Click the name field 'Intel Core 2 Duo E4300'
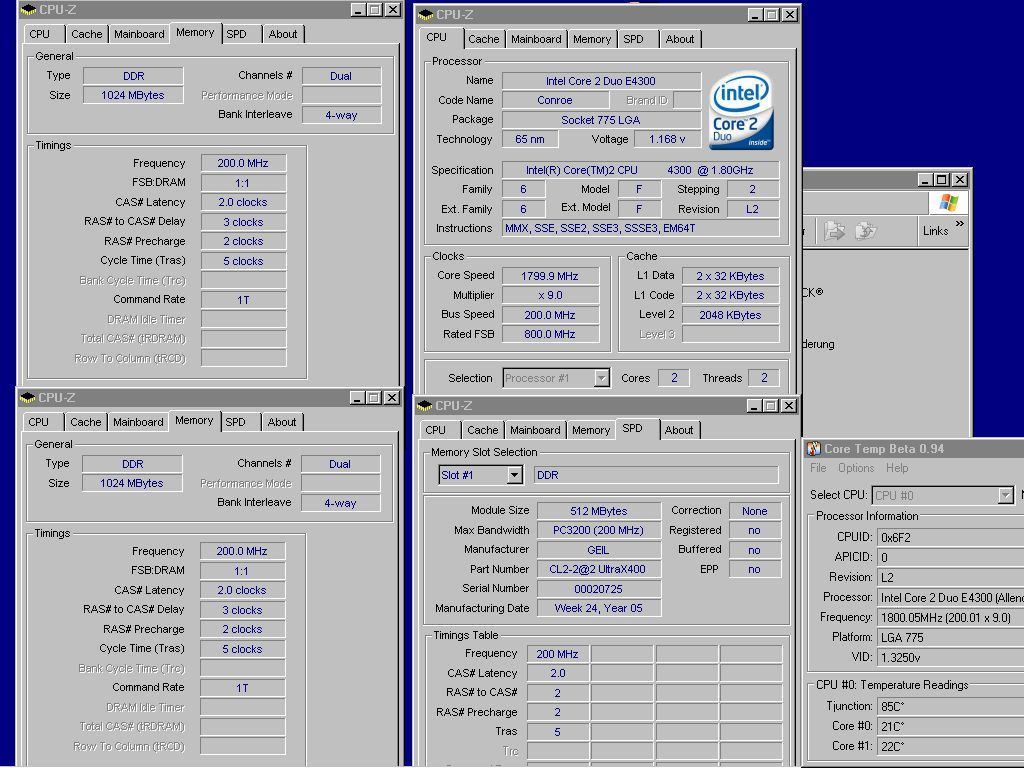Image resolution: width=1024 pixels, height=768 pixels. point(601,81)
